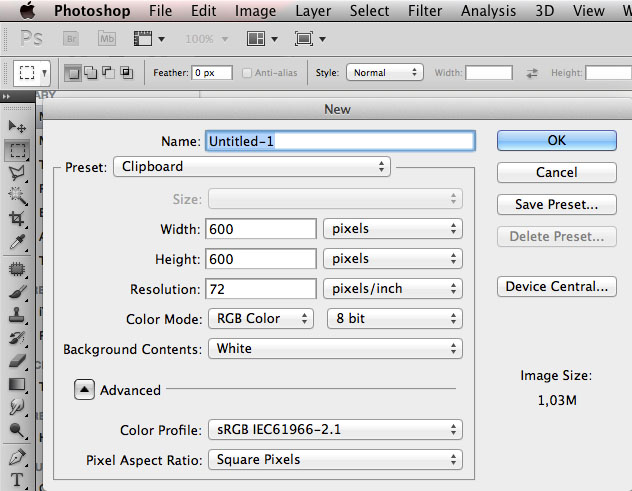Open the Color Mode dropdown

coord(262,318)
